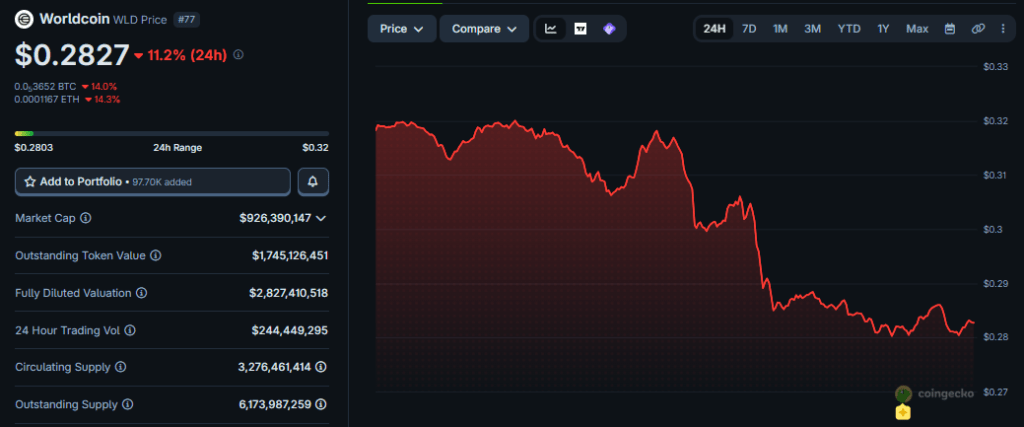This screenshot has height=427, width=1024.
Task: Select the 7D time range tab
Action: 749,29
